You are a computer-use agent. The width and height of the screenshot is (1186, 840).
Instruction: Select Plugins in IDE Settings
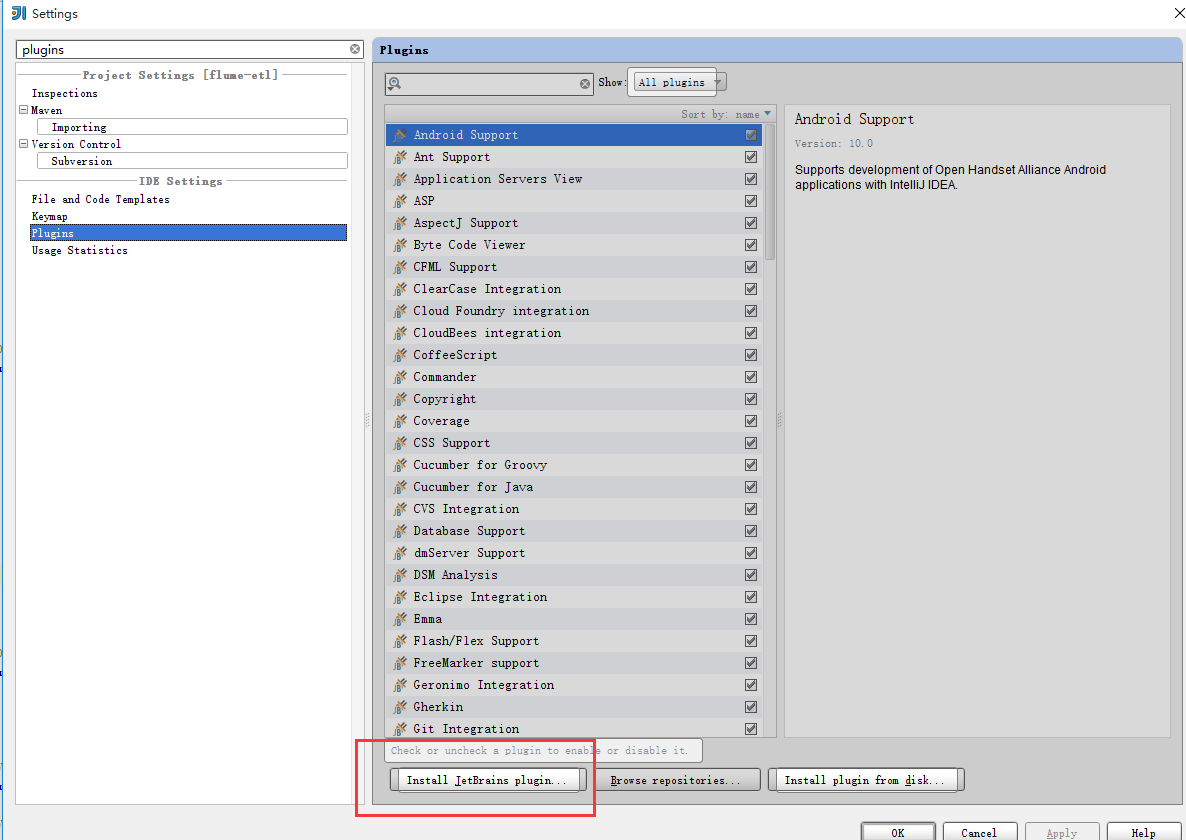188,233
